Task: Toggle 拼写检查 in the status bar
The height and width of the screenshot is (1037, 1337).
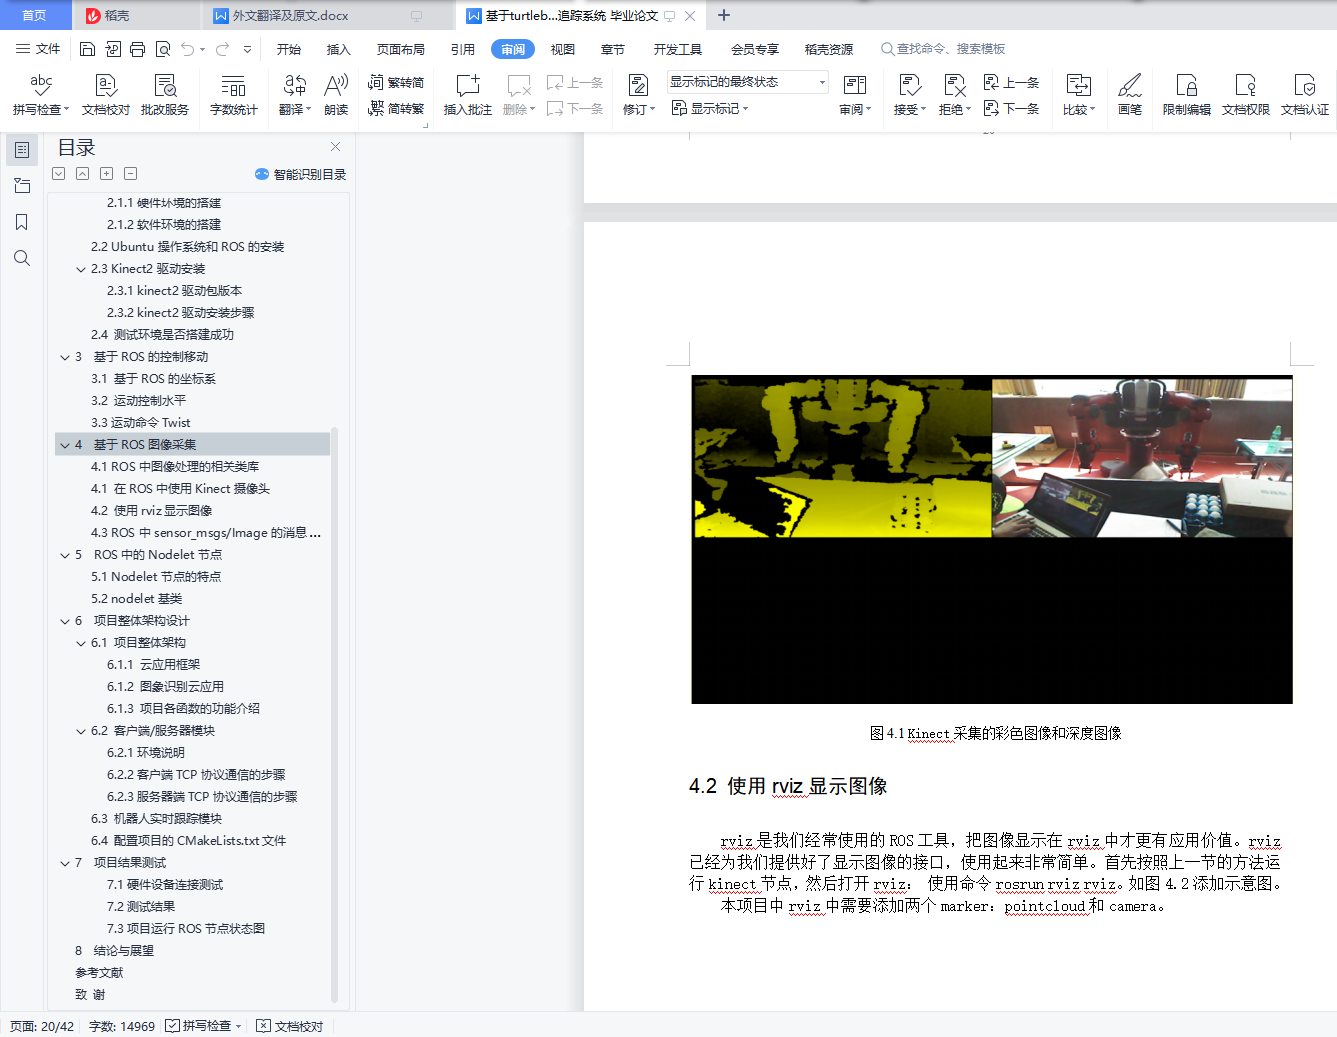Action: (203, 1026)
